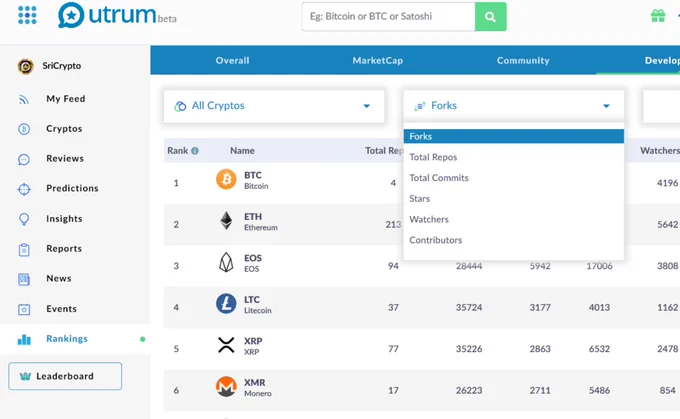Image resolution: width=680 pixels, height=419 pixels.
Task: Focus the crypto search input field
Action: pyautogui.click(x=389, y=16)
